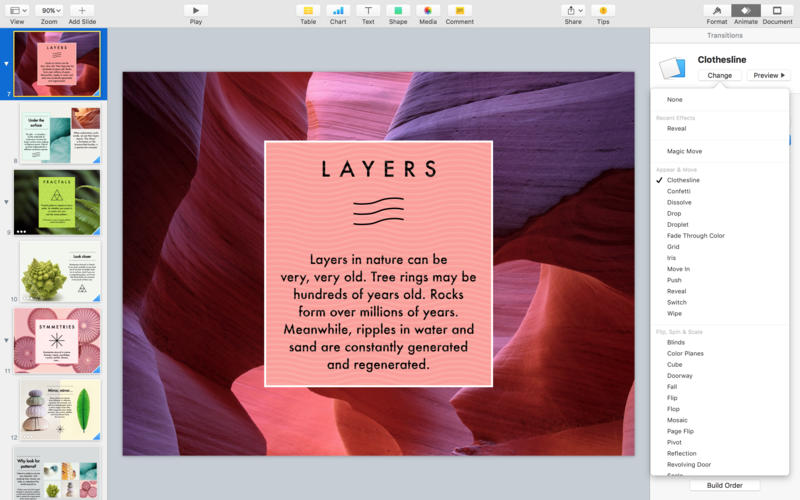The image size is (800, 500).
Task: Open the View options dropdown
Action: [x=17, y=10]
